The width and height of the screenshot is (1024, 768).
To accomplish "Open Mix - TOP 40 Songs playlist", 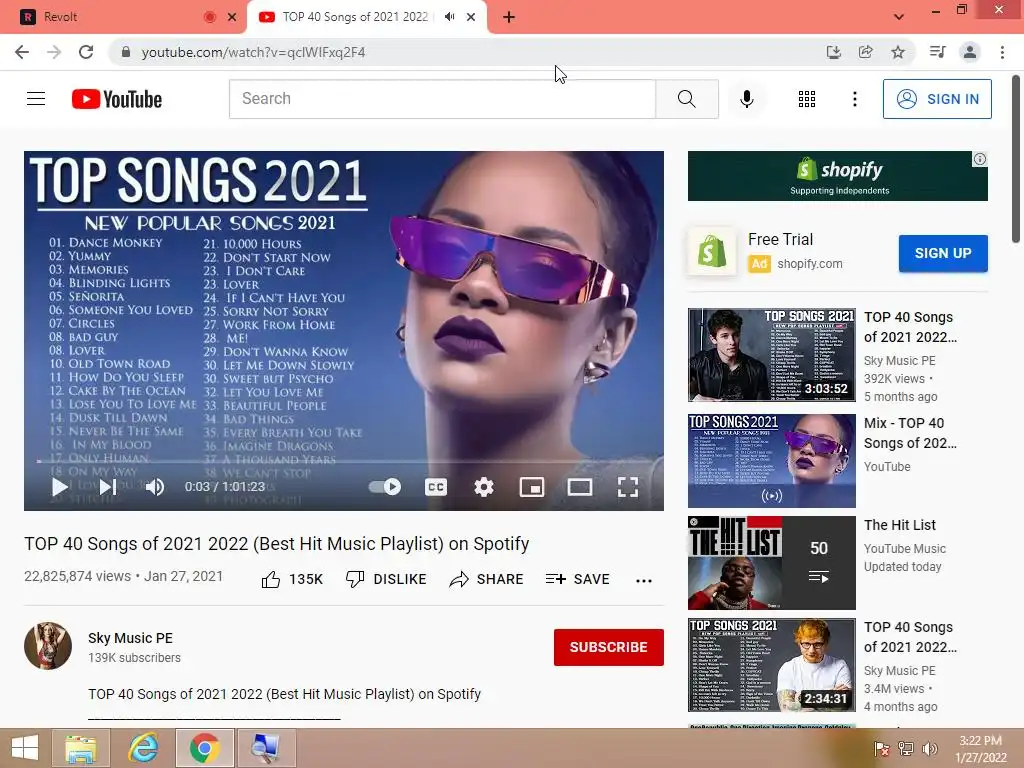I will click(x=771, y=460).
